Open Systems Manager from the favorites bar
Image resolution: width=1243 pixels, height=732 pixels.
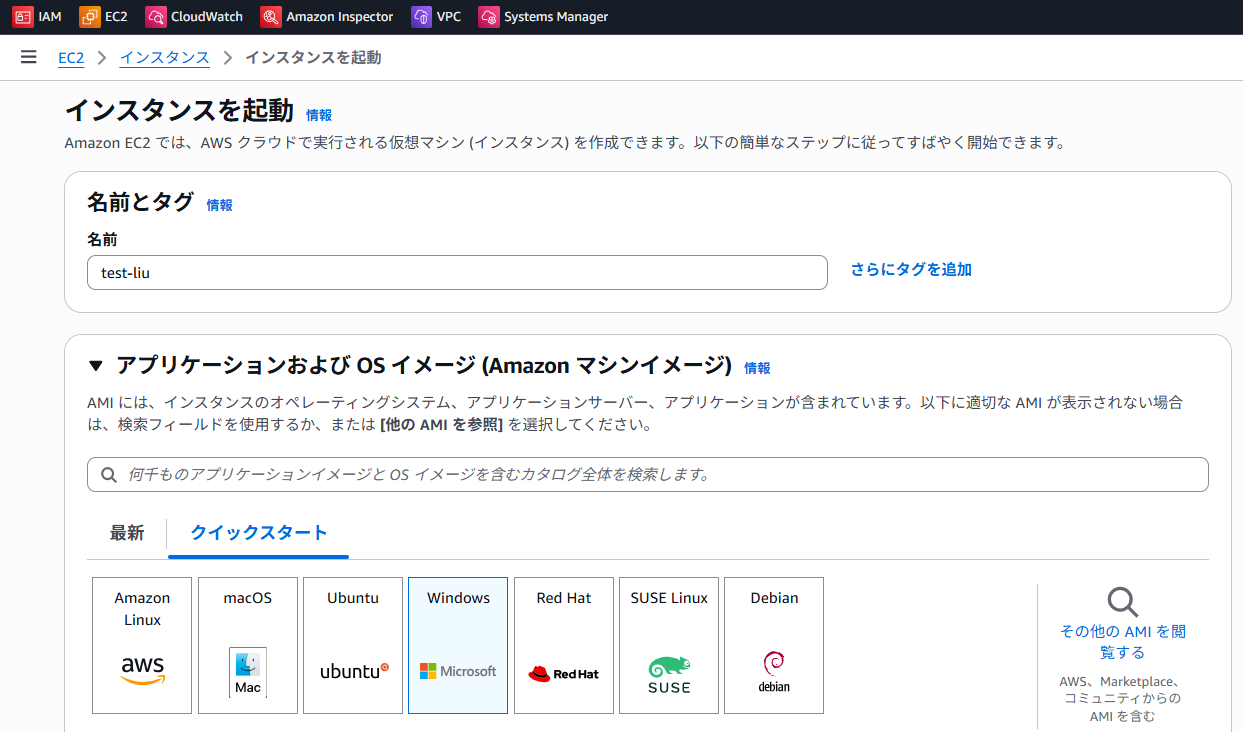tap(543, 16)
